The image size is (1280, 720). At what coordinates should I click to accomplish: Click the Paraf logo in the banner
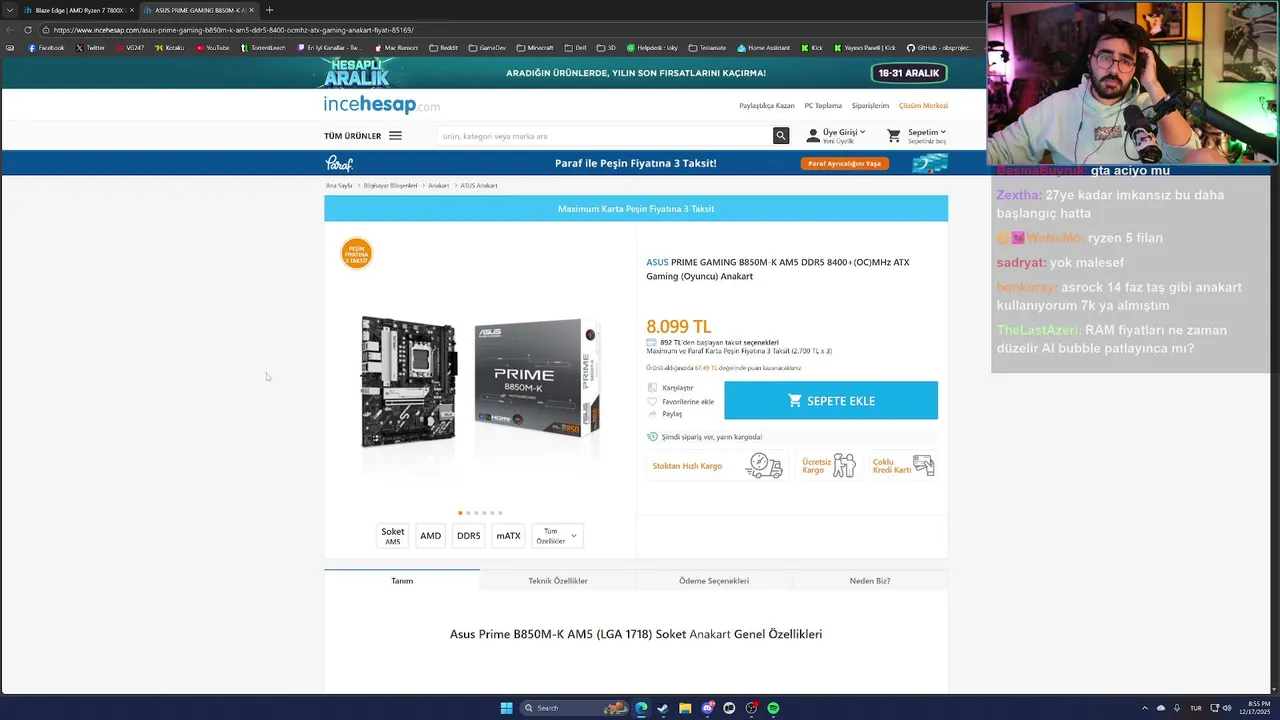tap(339, 163)
